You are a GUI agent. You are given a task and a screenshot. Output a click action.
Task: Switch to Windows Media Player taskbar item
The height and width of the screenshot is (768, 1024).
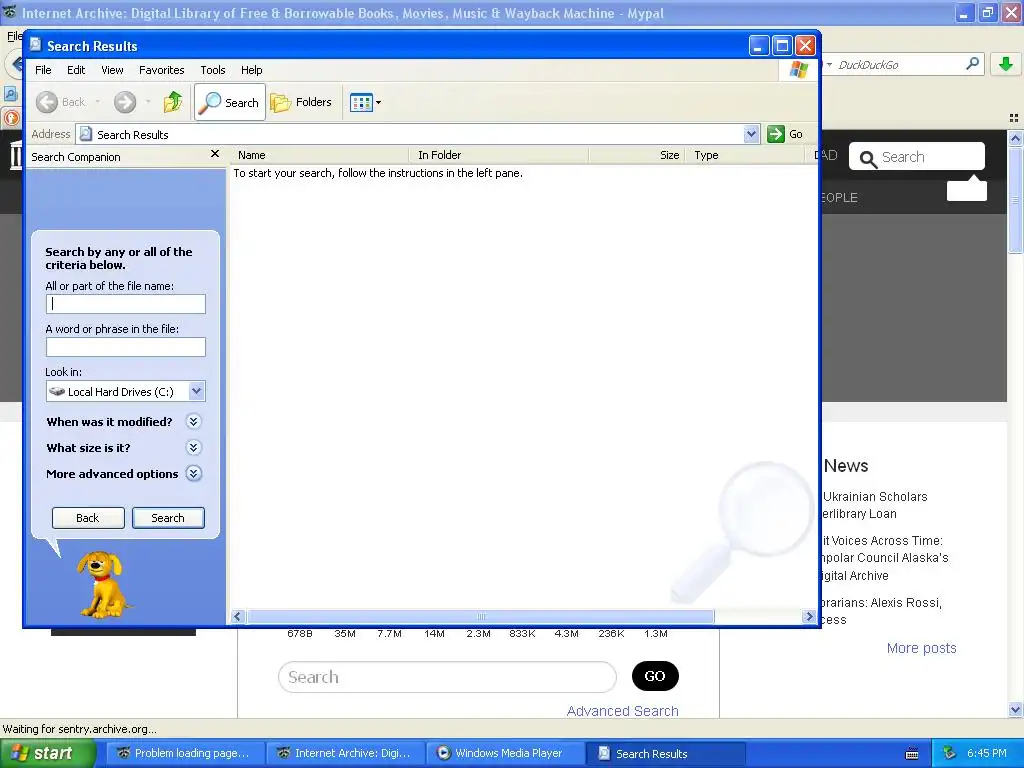tap(505, 753)
